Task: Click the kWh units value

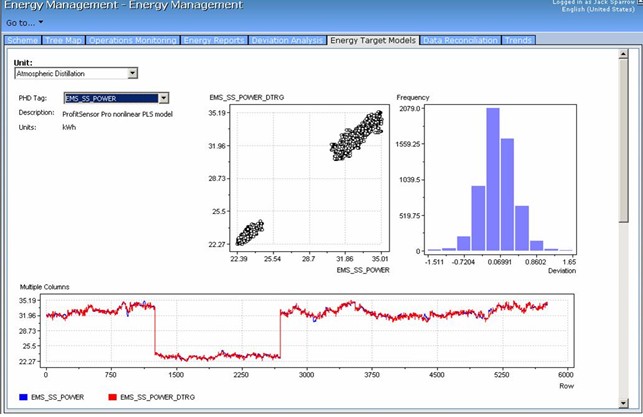Action: click(69, 127)
